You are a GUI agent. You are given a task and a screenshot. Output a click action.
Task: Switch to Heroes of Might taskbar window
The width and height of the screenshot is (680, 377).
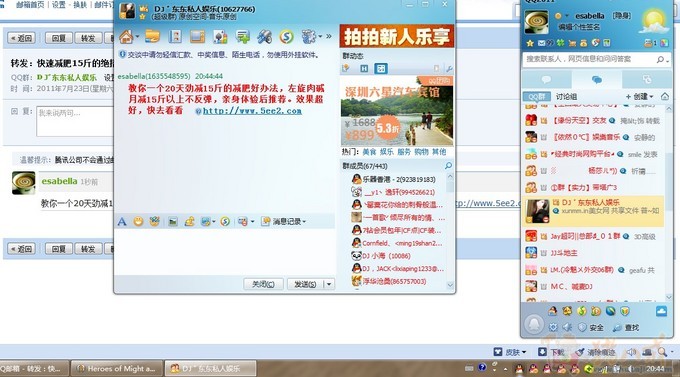tap(117, 369)
